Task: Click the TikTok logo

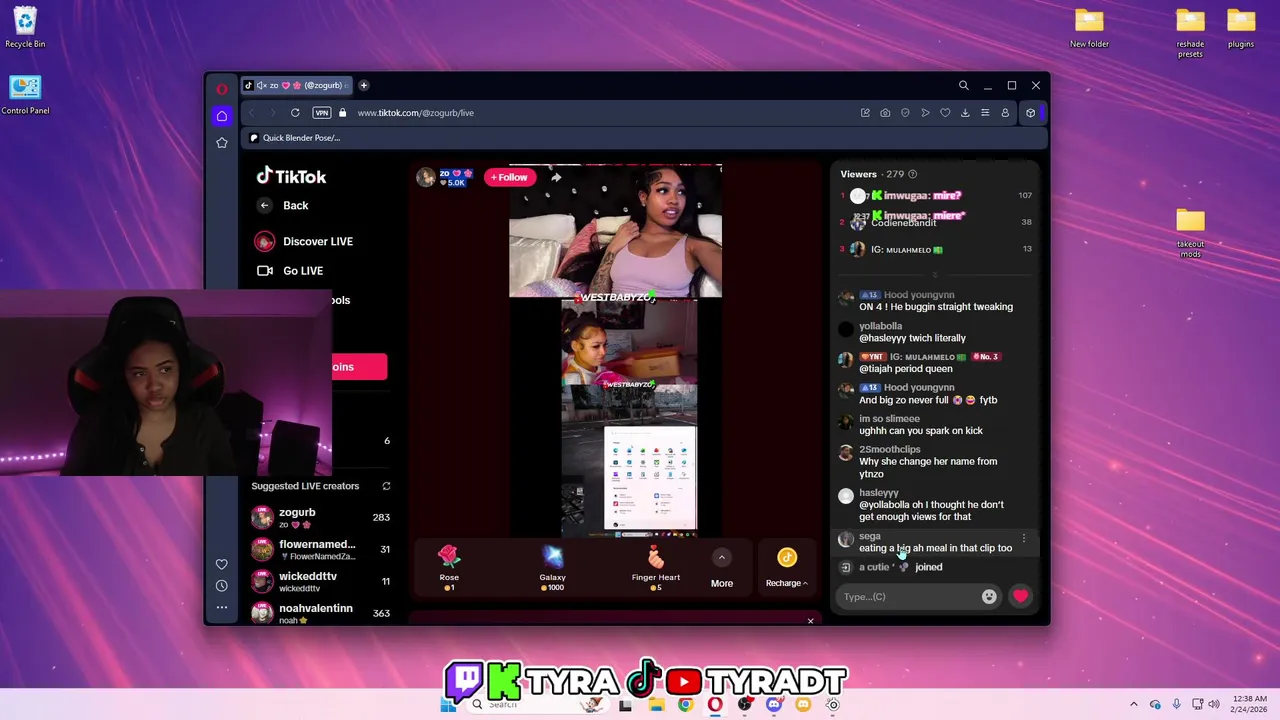Action: pos(291,177)
